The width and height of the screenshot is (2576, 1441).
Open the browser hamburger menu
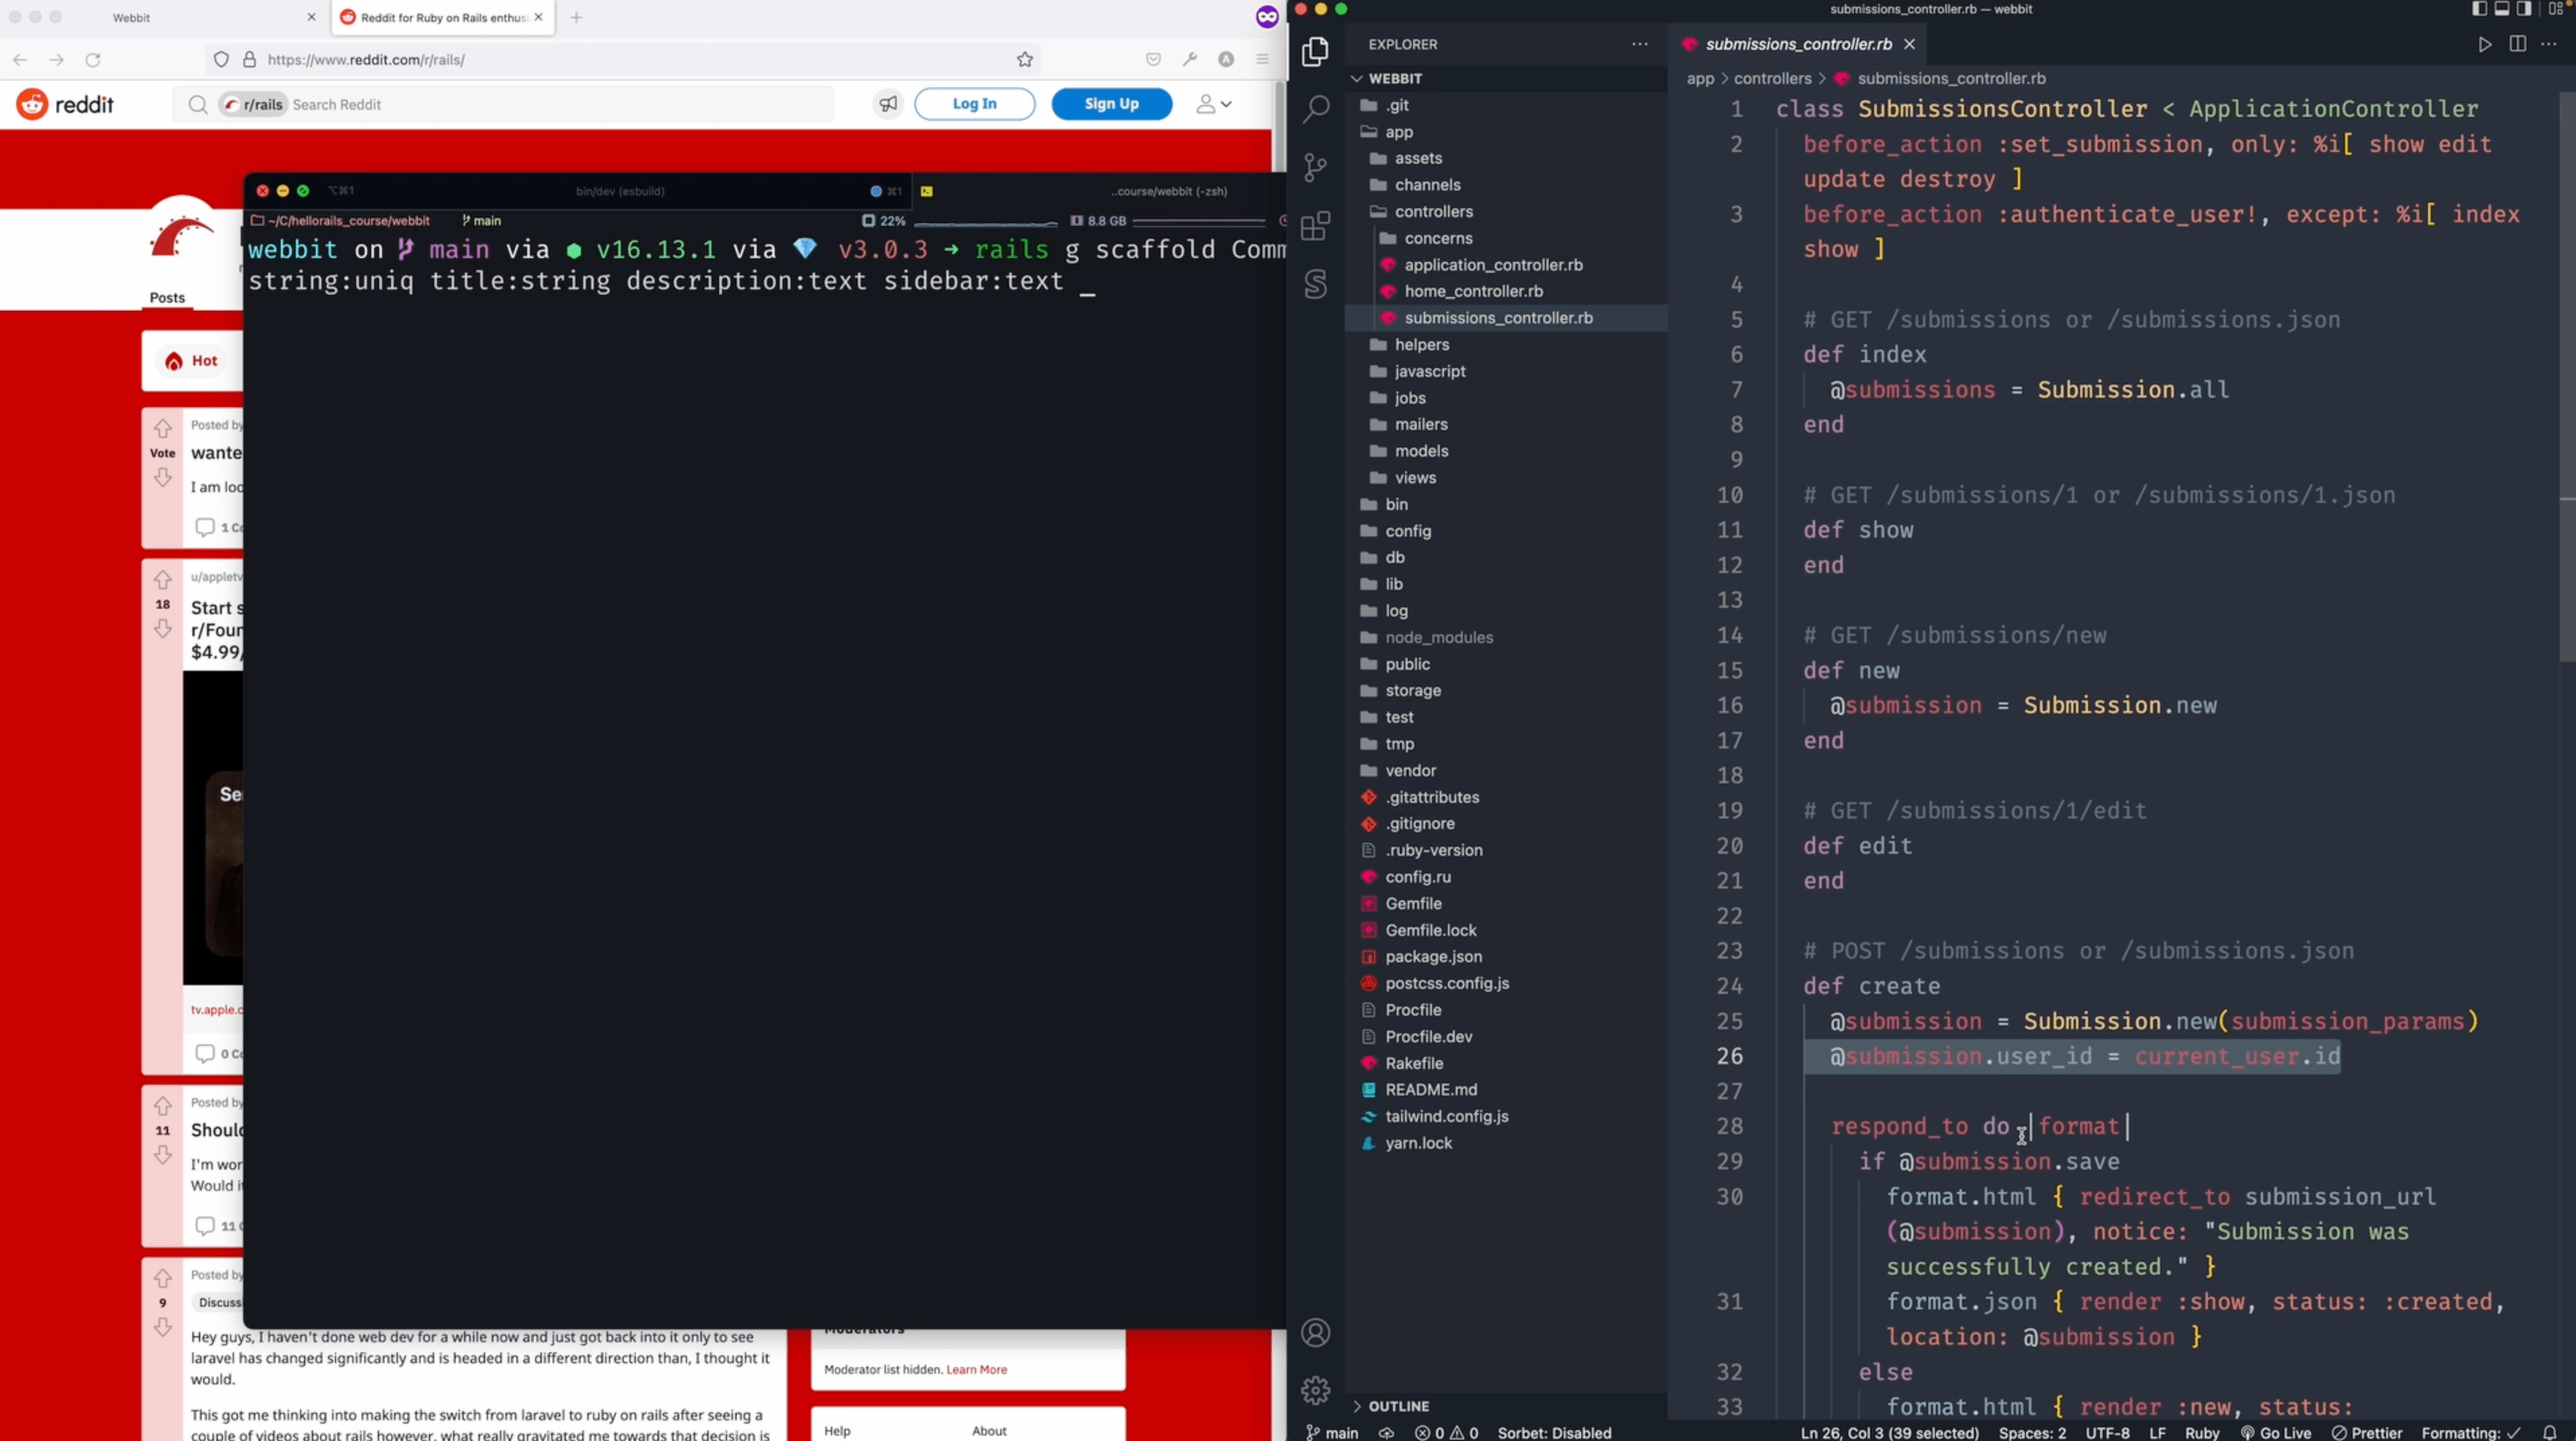[1262, 60]
